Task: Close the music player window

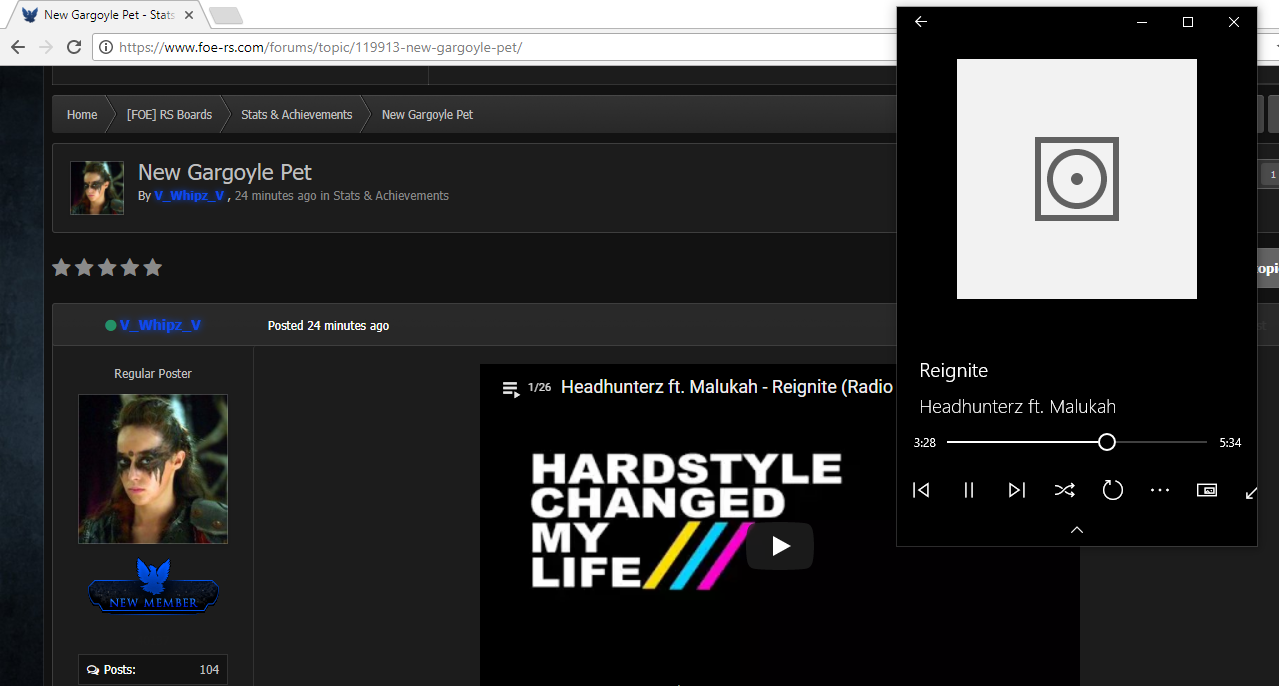Action: point(1234,22)
